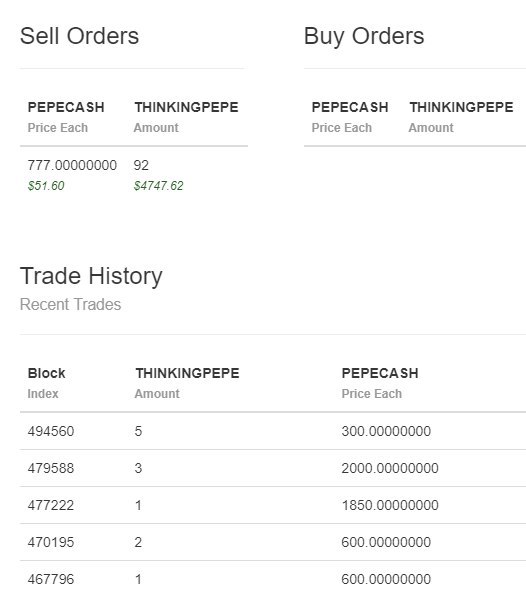
Task: Click the 777.00000000 sell order price
Action: 72,165
